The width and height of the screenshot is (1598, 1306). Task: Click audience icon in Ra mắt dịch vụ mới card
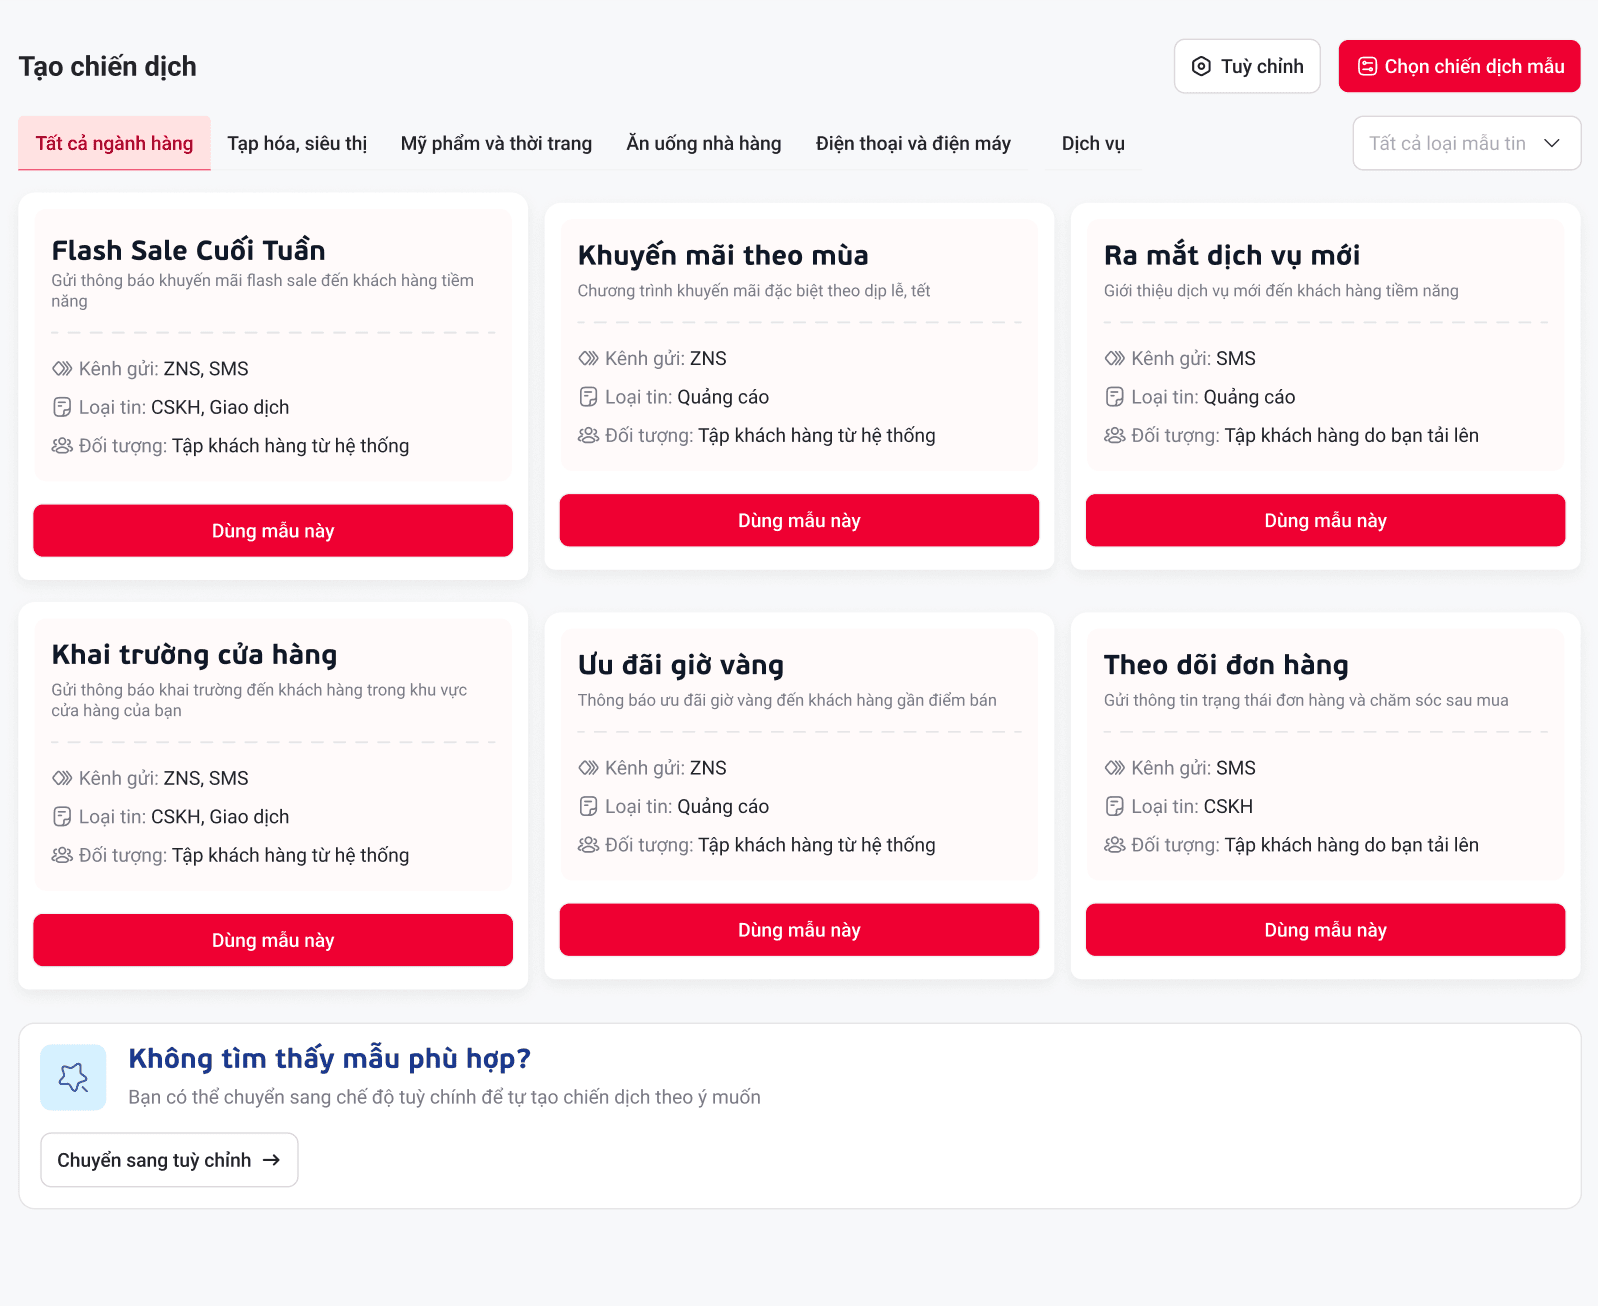pos(1114,436)
